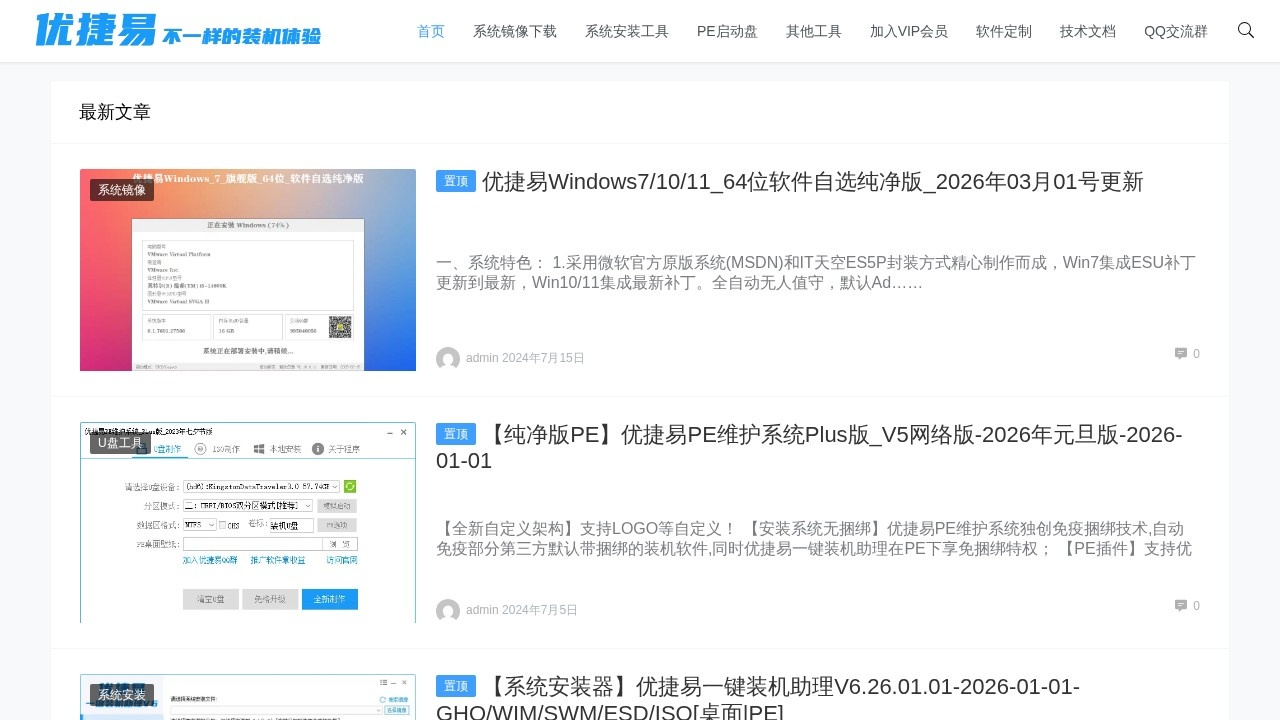1280x720 pixels.
Task: Select 系统安装工具 from the navigation
Action: point(627,31)
